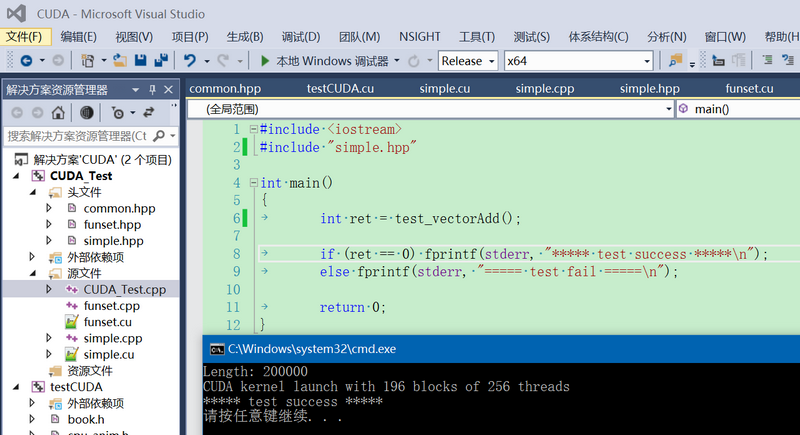Screen dimensions: 800x435
Task: Click the Home icon in Solution Explorer
Action: [x=58, y=112]
